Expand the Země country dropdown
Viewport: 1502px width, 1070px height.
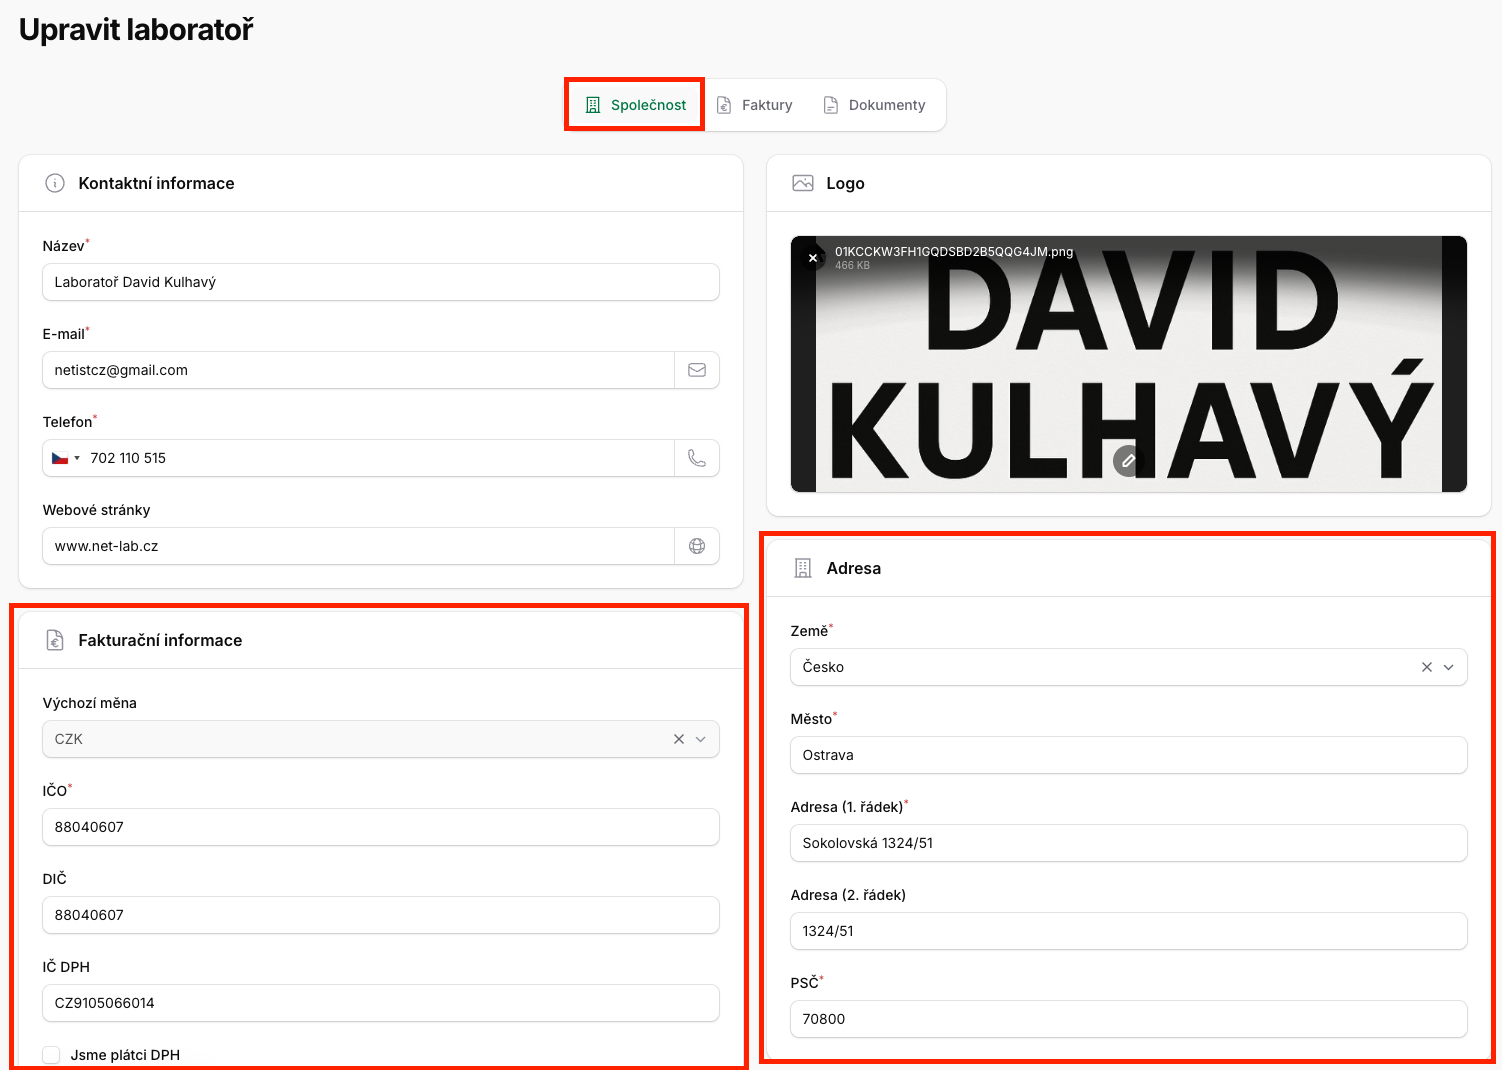point(1448,667)
